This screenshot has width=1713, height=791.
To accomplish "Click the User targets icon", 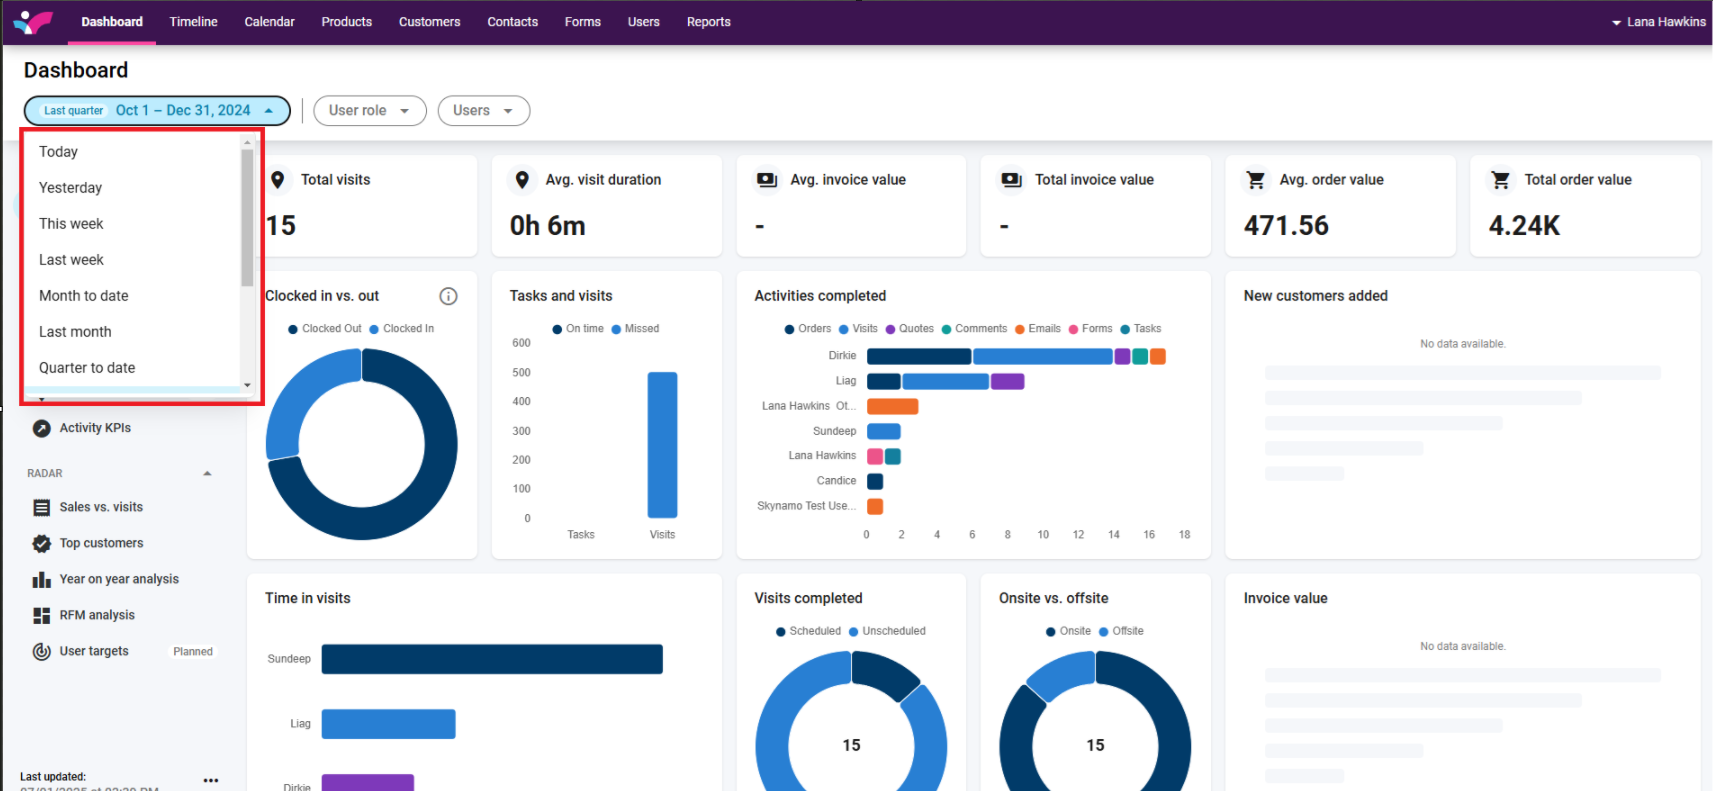I will [x=41, y=652].
